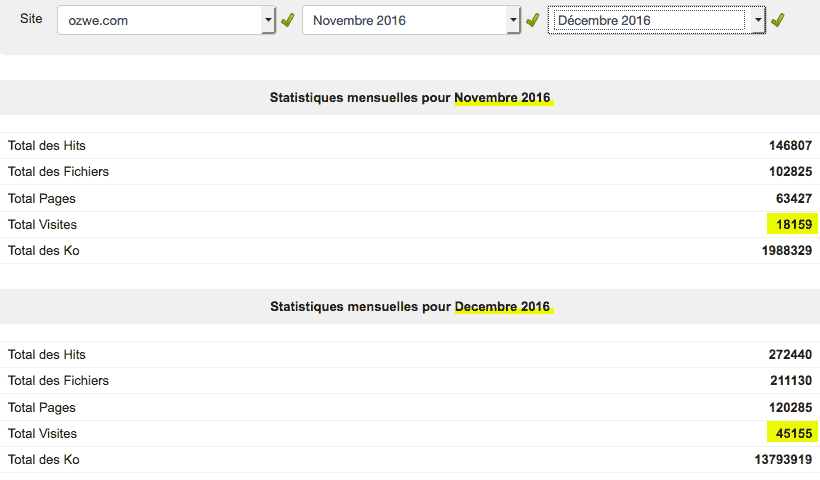Viewport: 820px width, 480px height.
Task: Select highlighted Total Visites value 45155
Action: (793, 433)
